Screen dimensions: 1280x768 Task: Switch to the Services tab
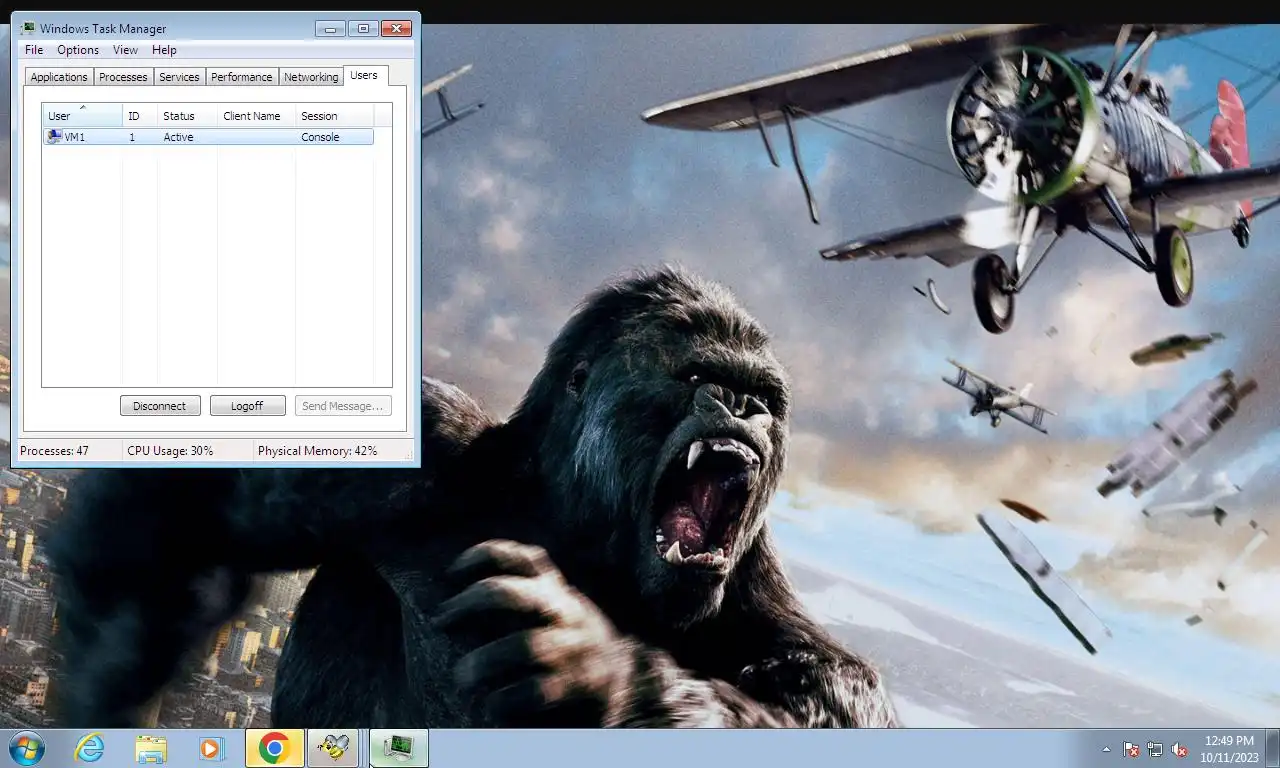pyautogui.click(x=179, y=77)
